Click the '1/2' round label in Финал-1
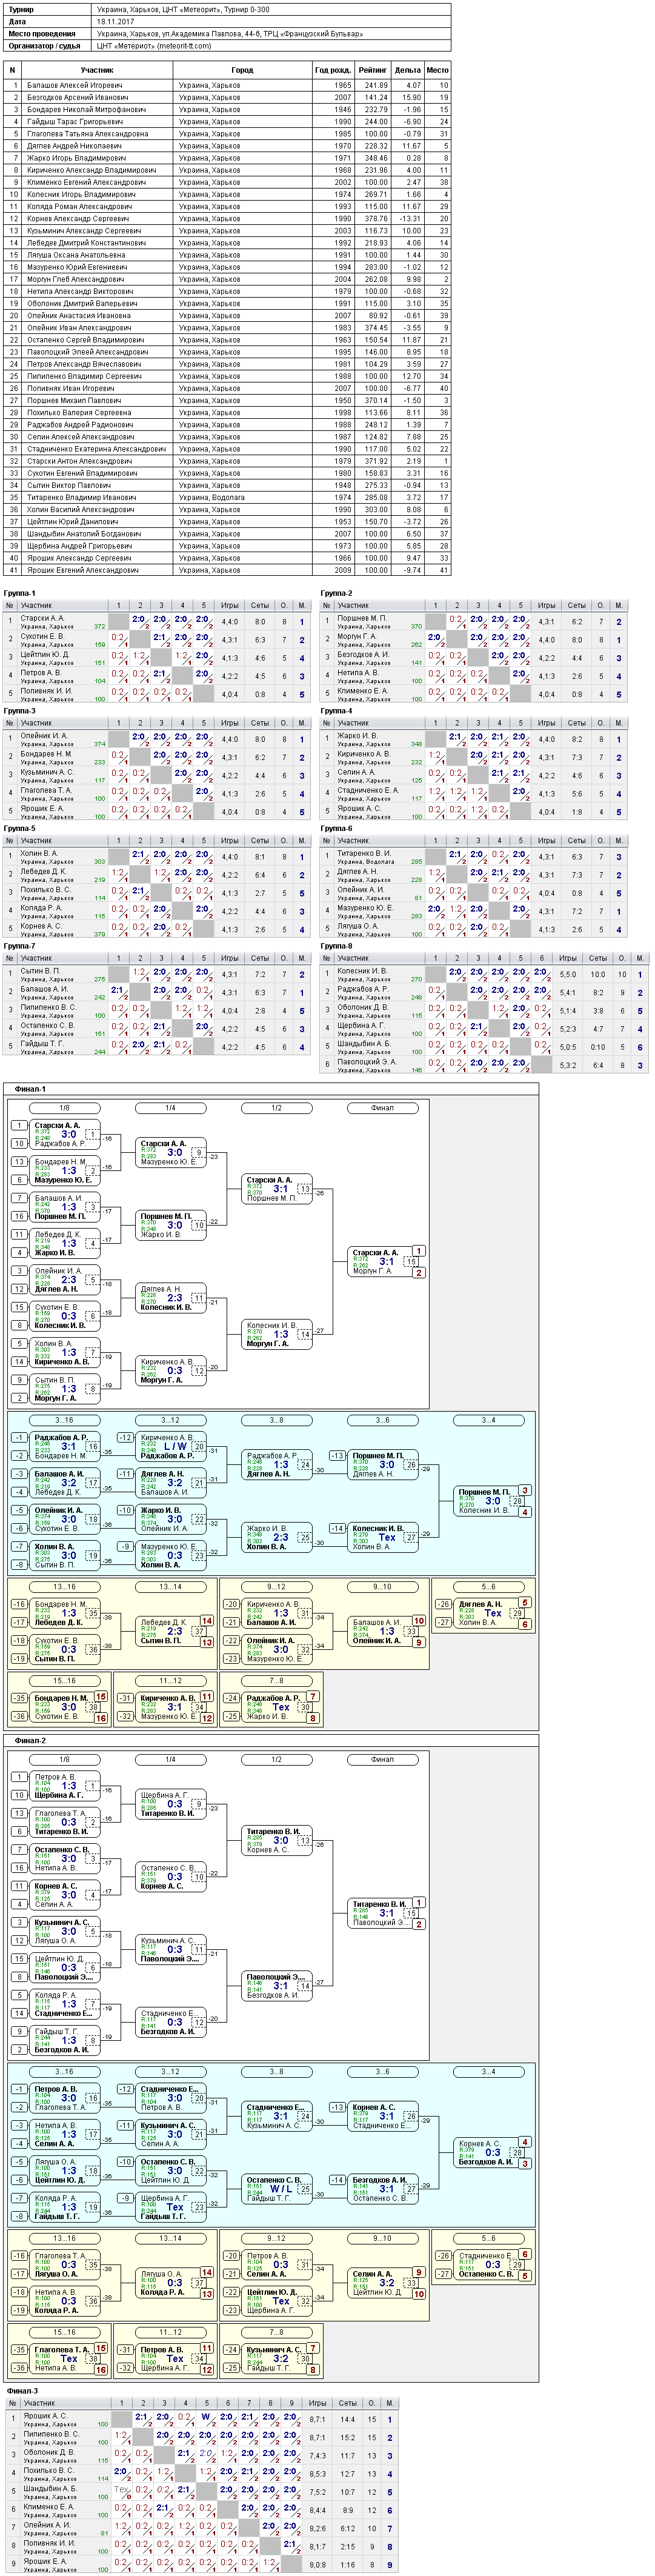This screenshot has height=2576, width=655. (276, 1108)
